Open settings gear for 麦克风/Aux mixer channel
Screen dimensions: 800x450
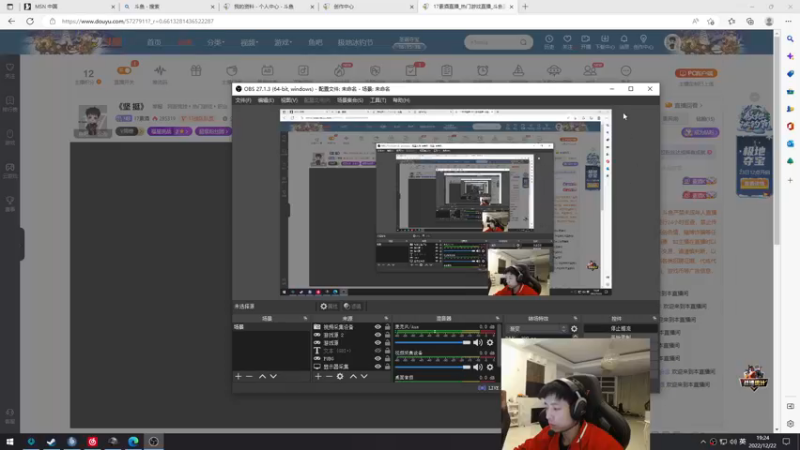pyautogui.click(x=490, y=342)
